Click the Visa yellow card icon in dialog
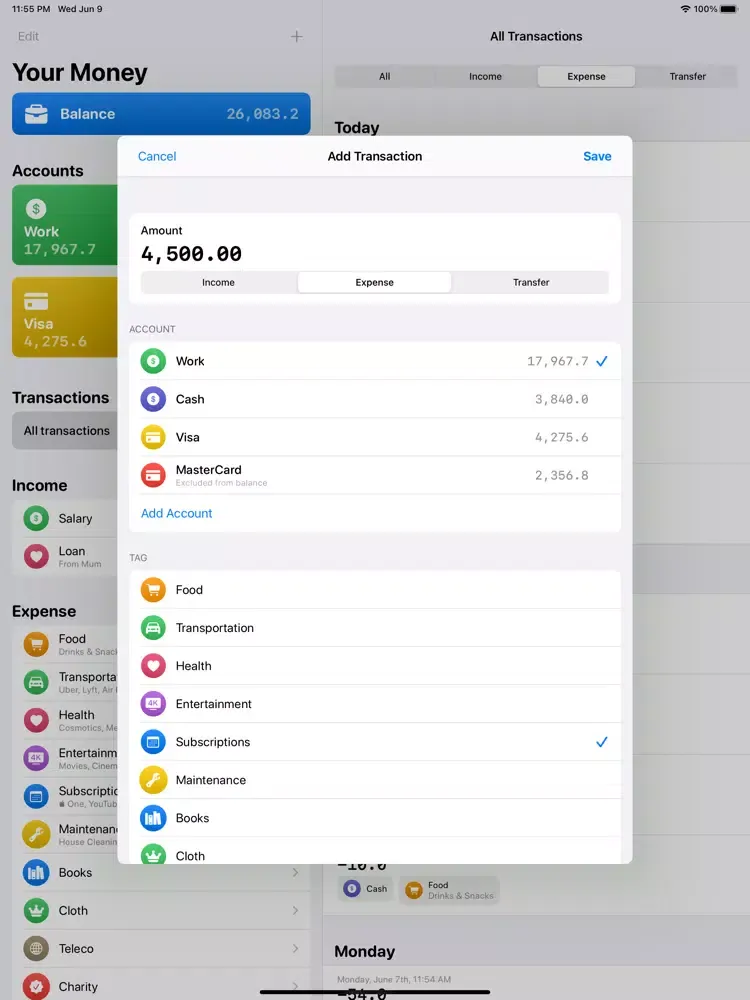The image size is (750, 1000). coord(153,437)
